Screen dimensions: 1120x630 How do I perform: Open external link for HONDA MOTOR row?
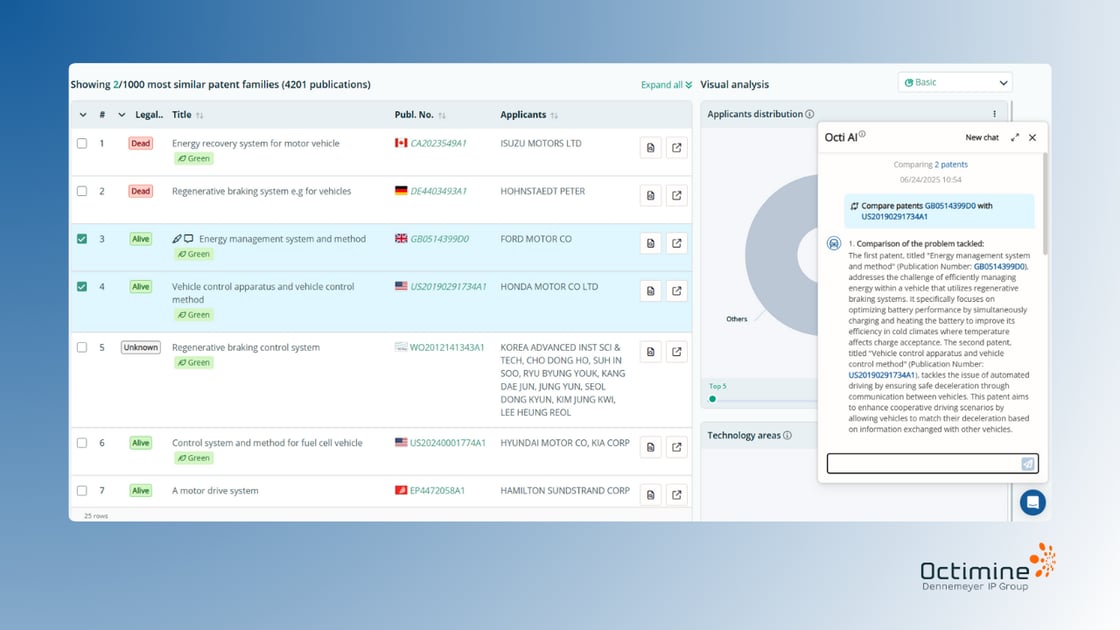tap(676, 291)
